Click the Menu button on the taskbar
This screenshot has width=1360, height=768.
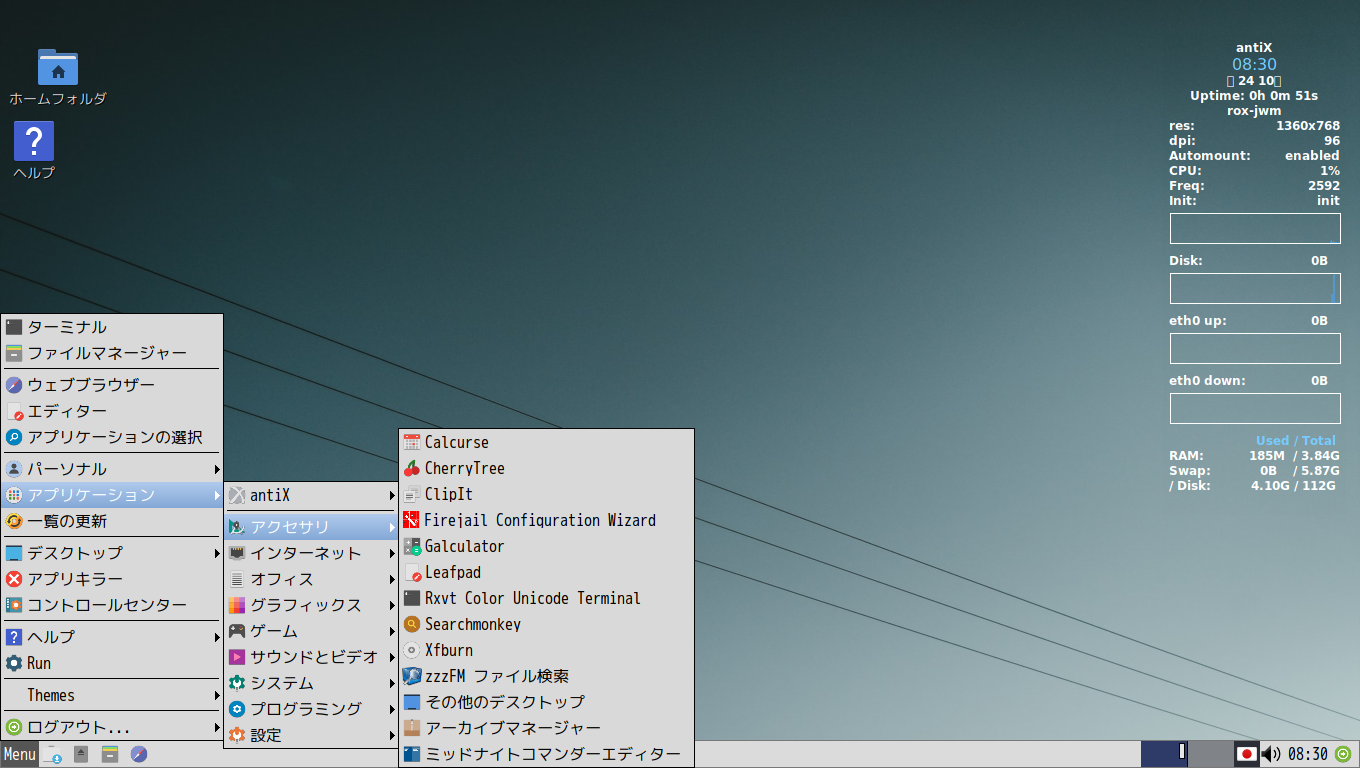tap(19, 754)
